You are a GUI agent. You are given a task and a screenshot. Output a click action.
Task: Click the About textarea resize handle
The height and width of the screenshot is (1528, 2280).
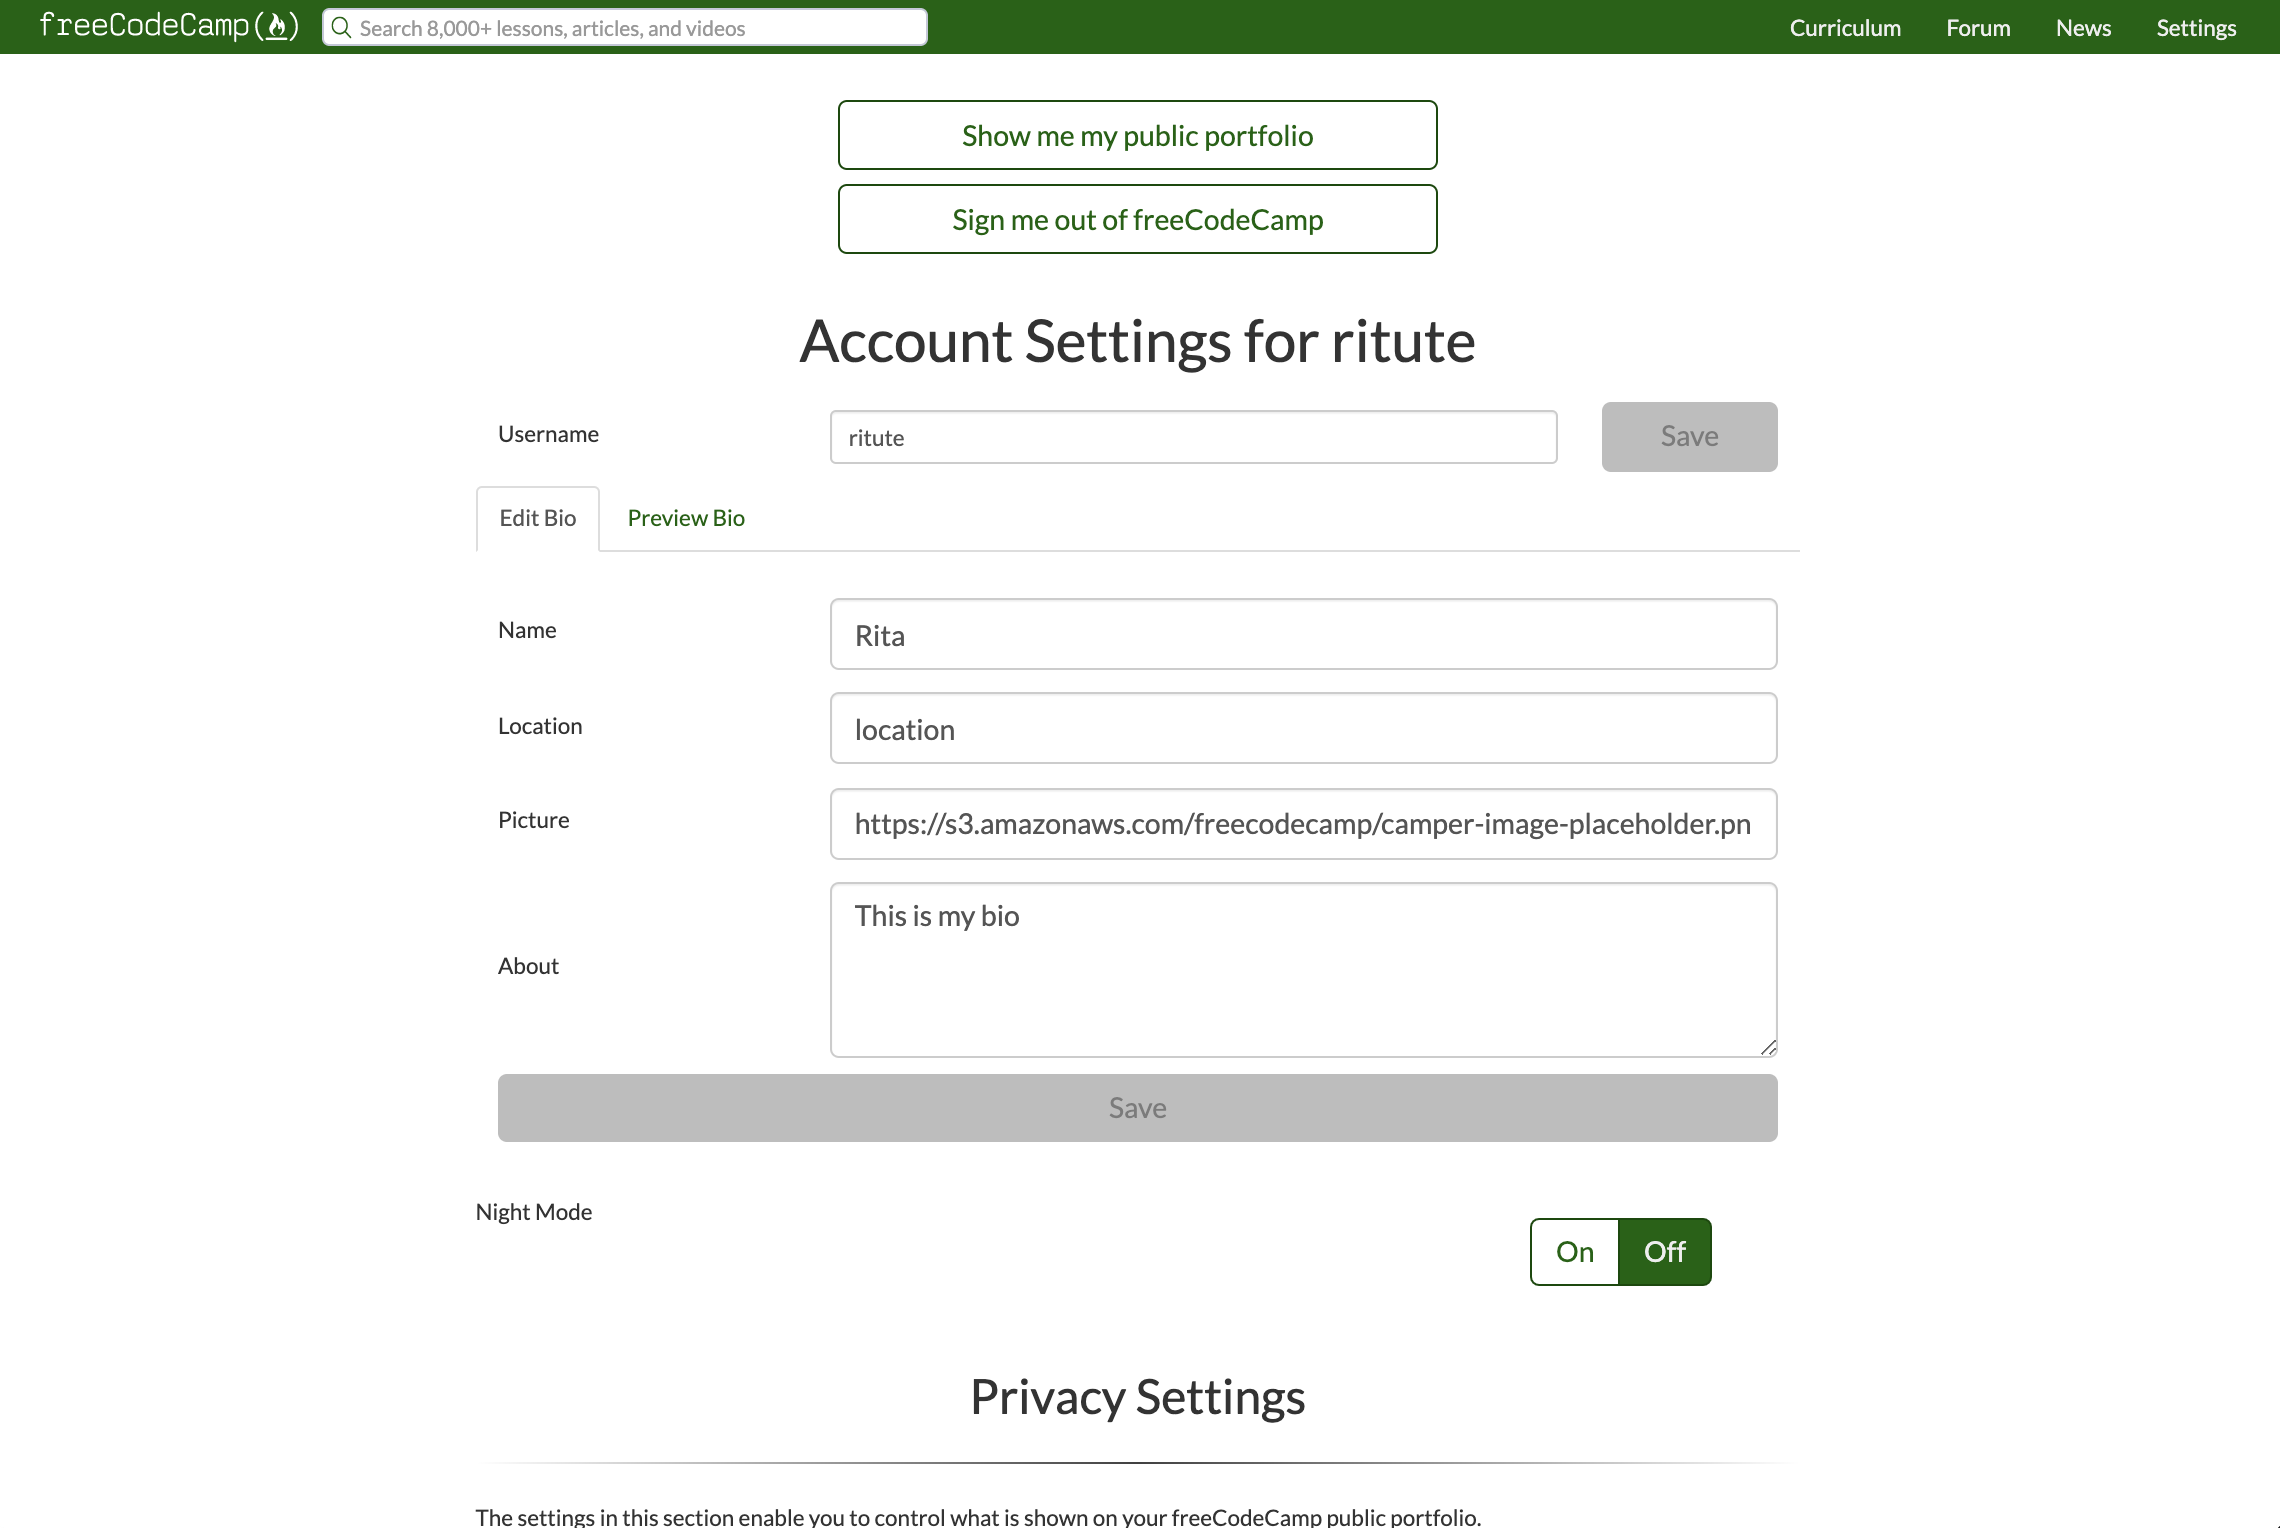pyautogui.click(x=1768, y=1047)
